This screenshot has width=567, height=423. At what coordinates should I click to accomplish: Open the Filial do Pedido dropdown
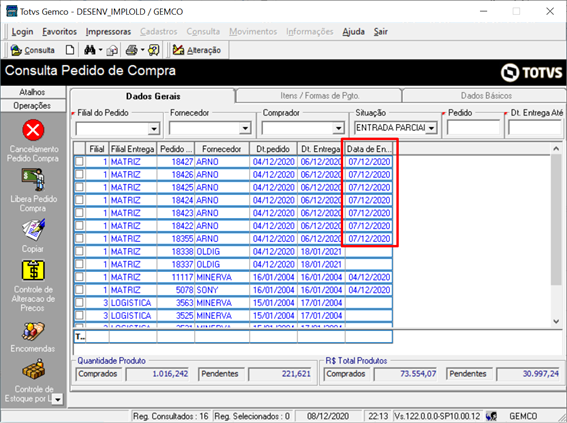(x=154, y=128)
